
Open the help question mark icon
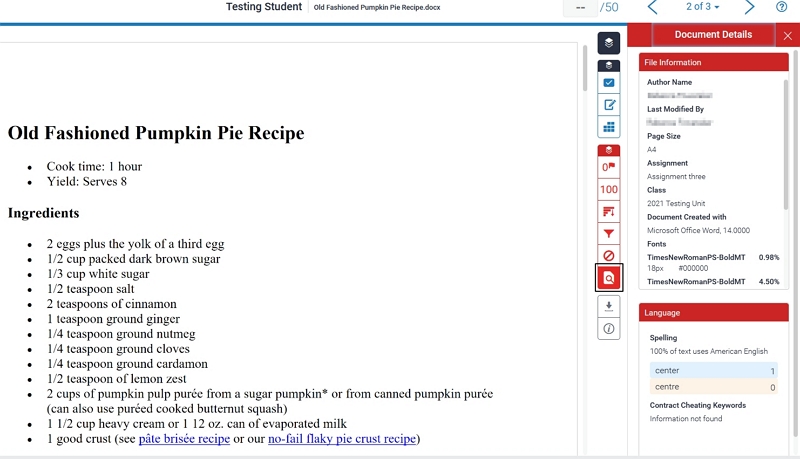(781, 7)
